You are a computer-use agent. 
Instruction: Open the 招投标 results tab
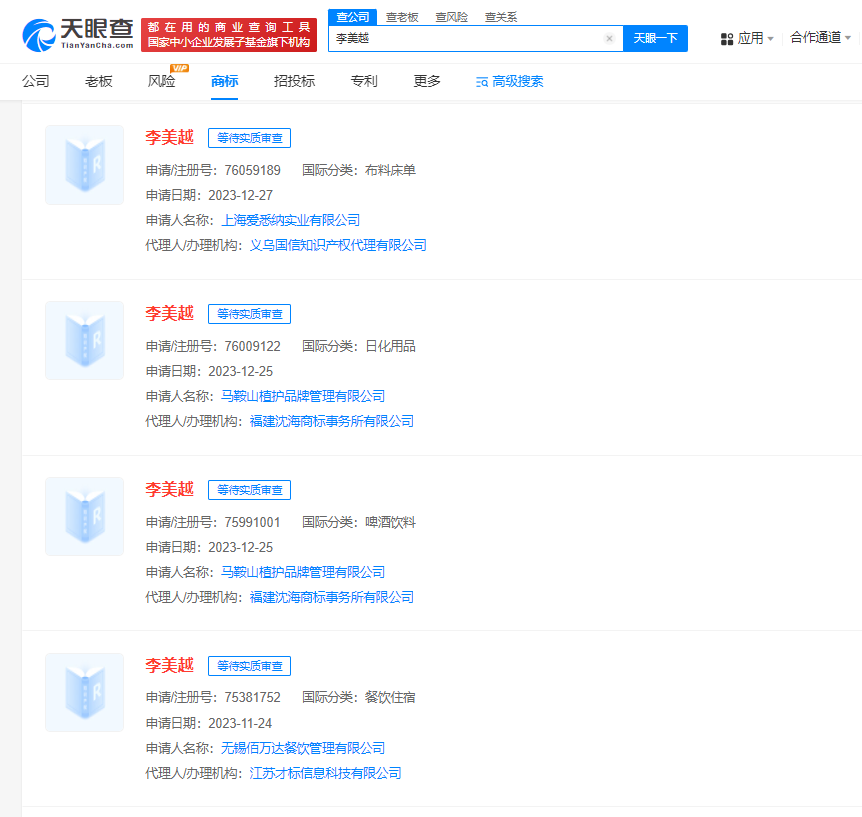[294, 81]
